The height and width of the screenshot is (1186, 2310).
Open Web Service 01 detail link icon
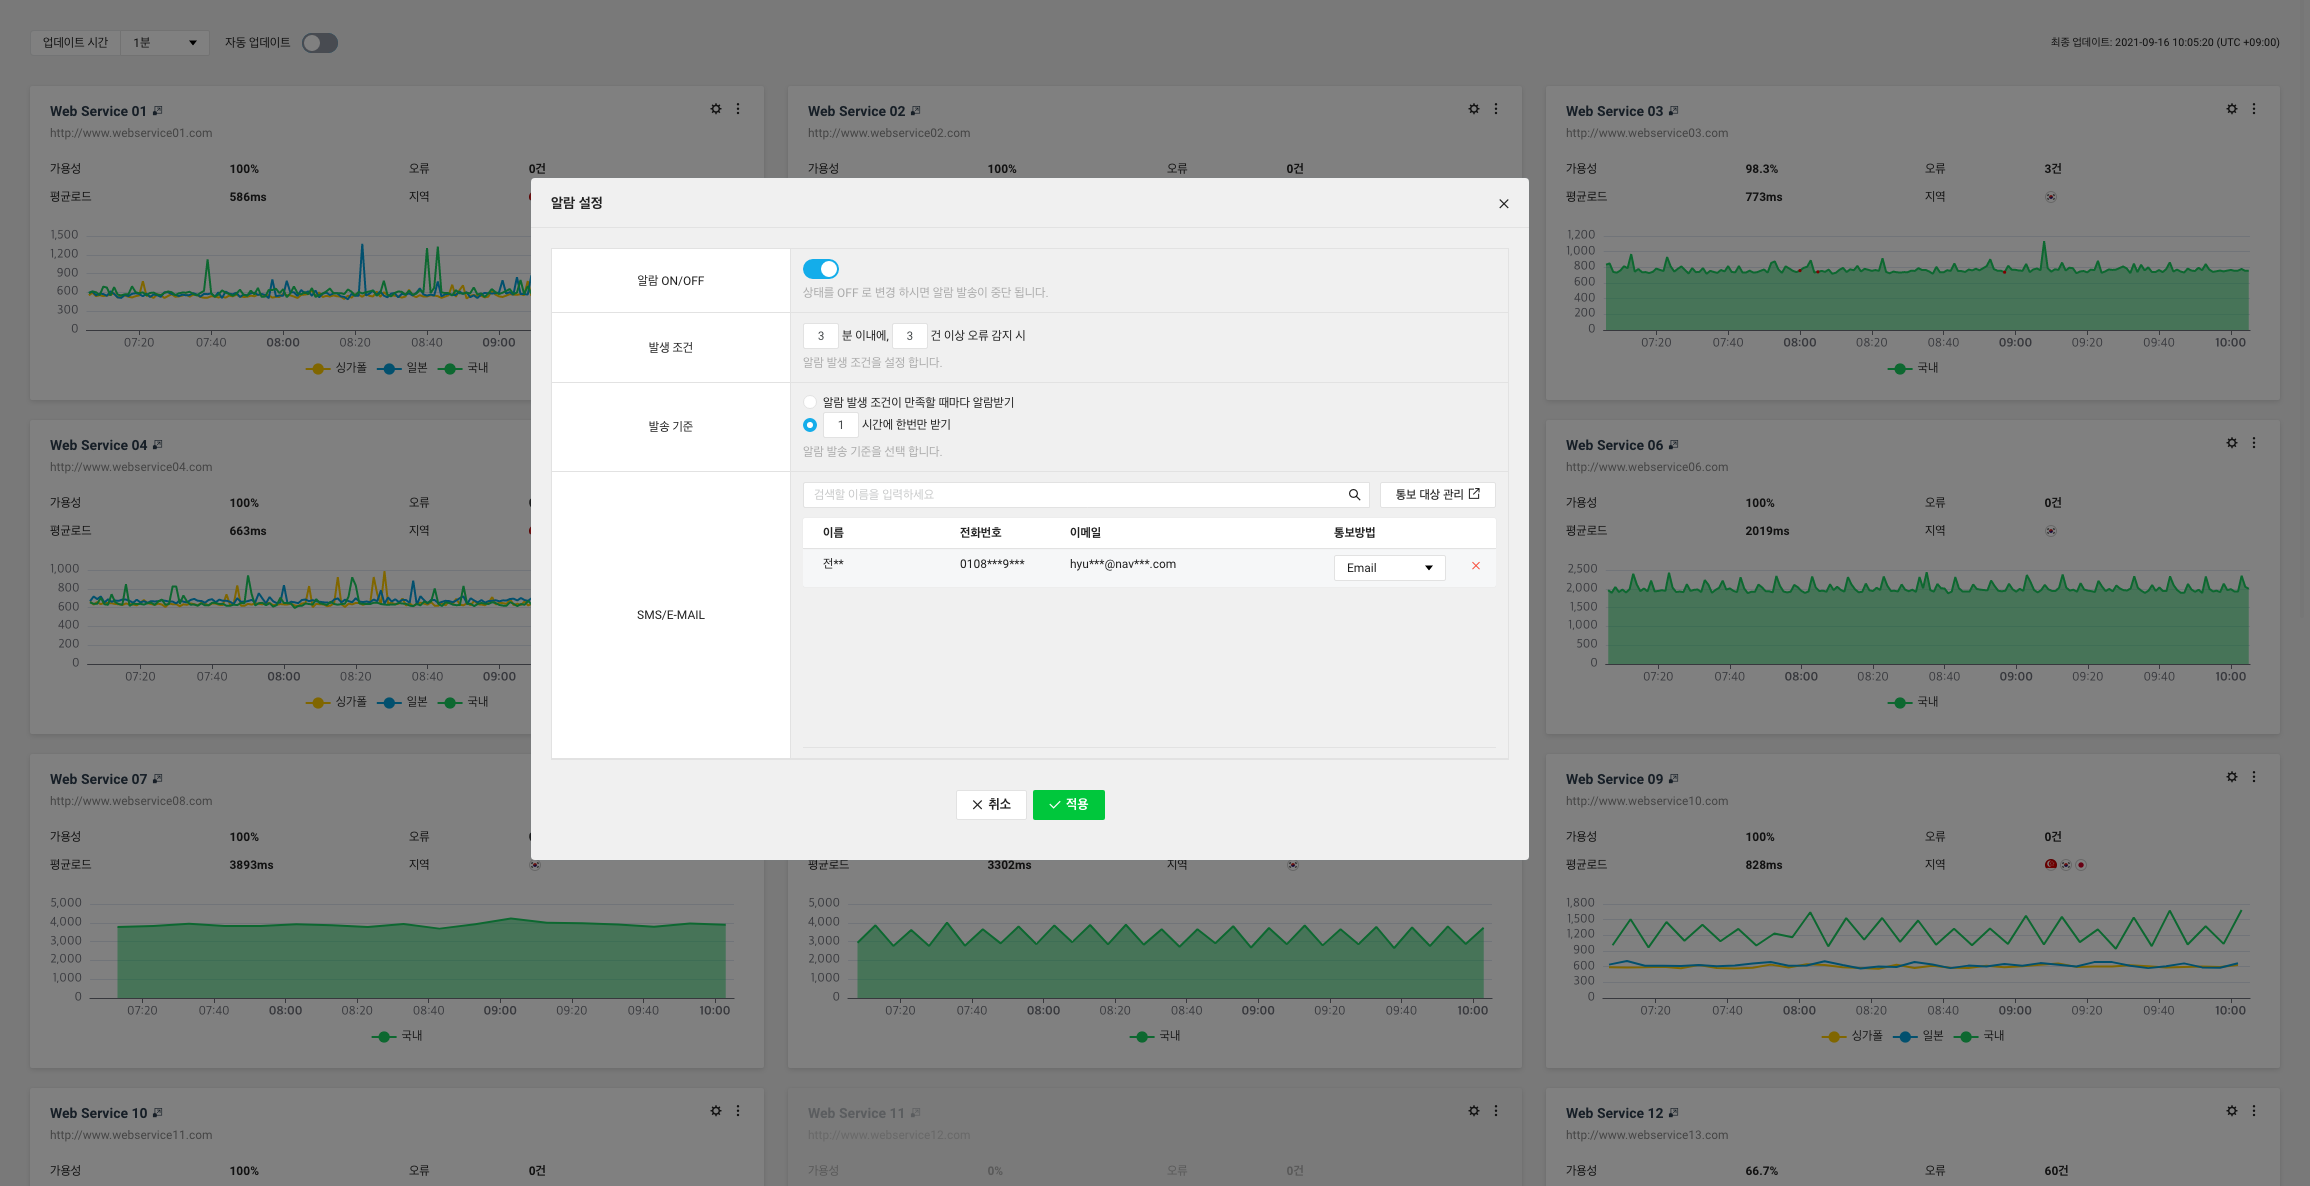[157, 111]
